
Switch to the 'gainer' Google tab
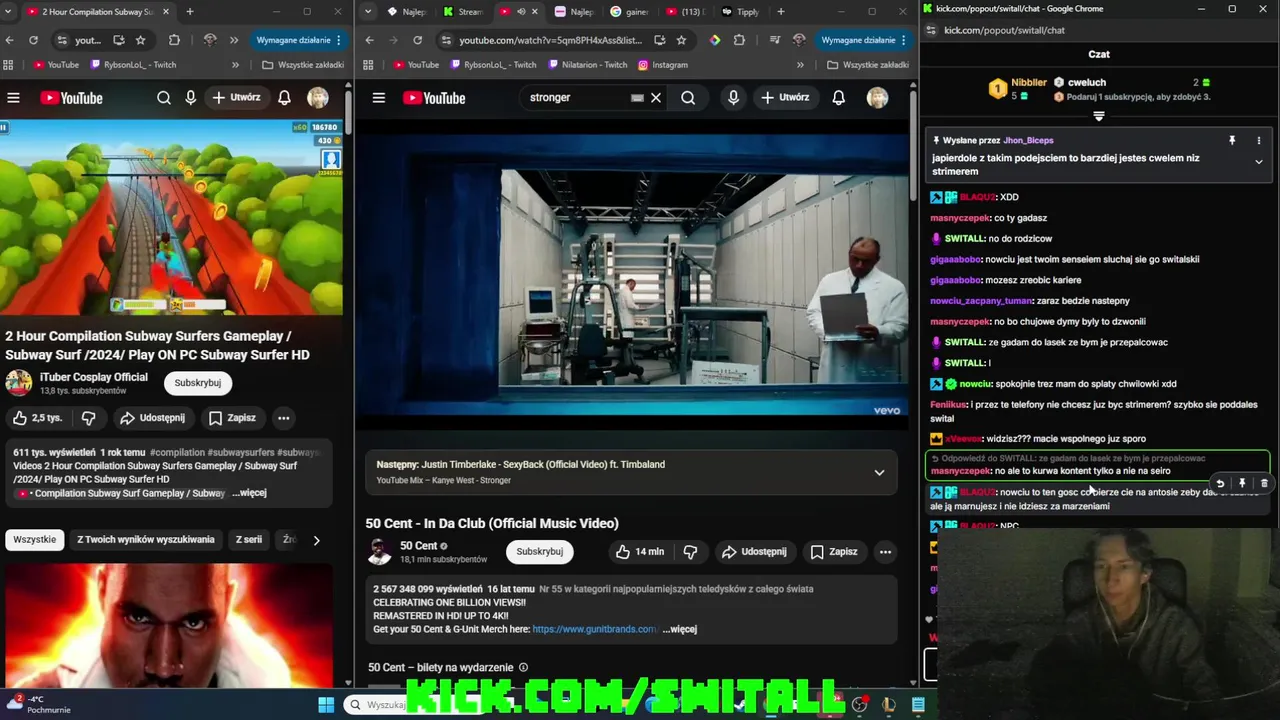[628, 12]
